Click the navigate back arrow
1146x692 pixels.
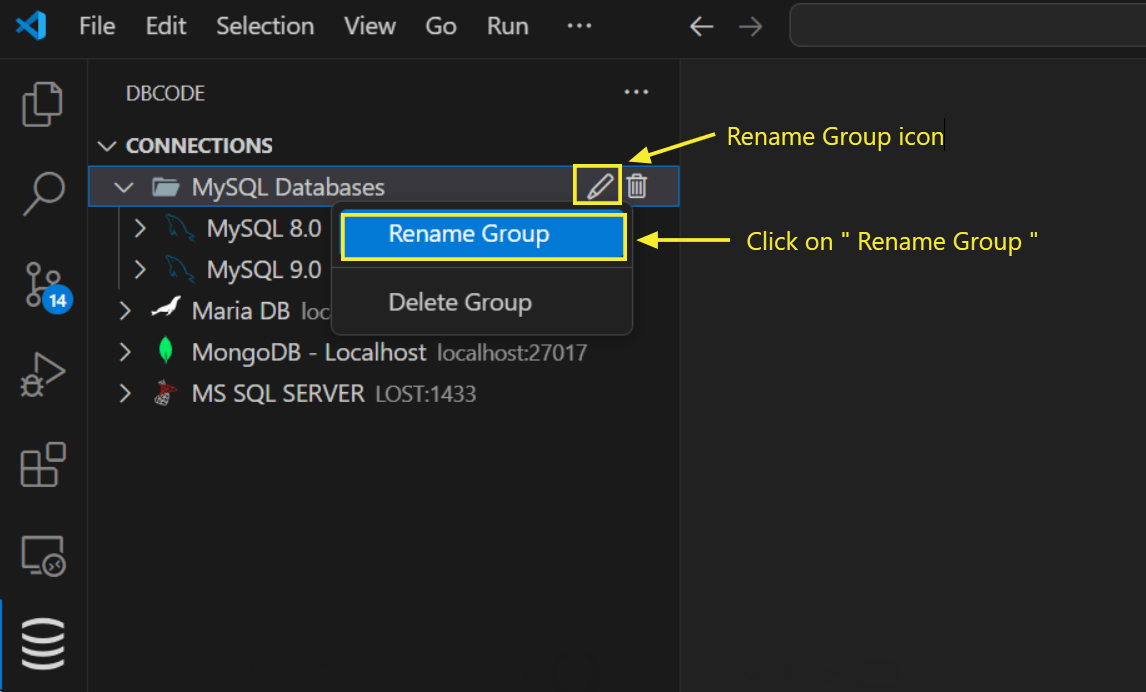pyautogui.click(x=701, y=26)
